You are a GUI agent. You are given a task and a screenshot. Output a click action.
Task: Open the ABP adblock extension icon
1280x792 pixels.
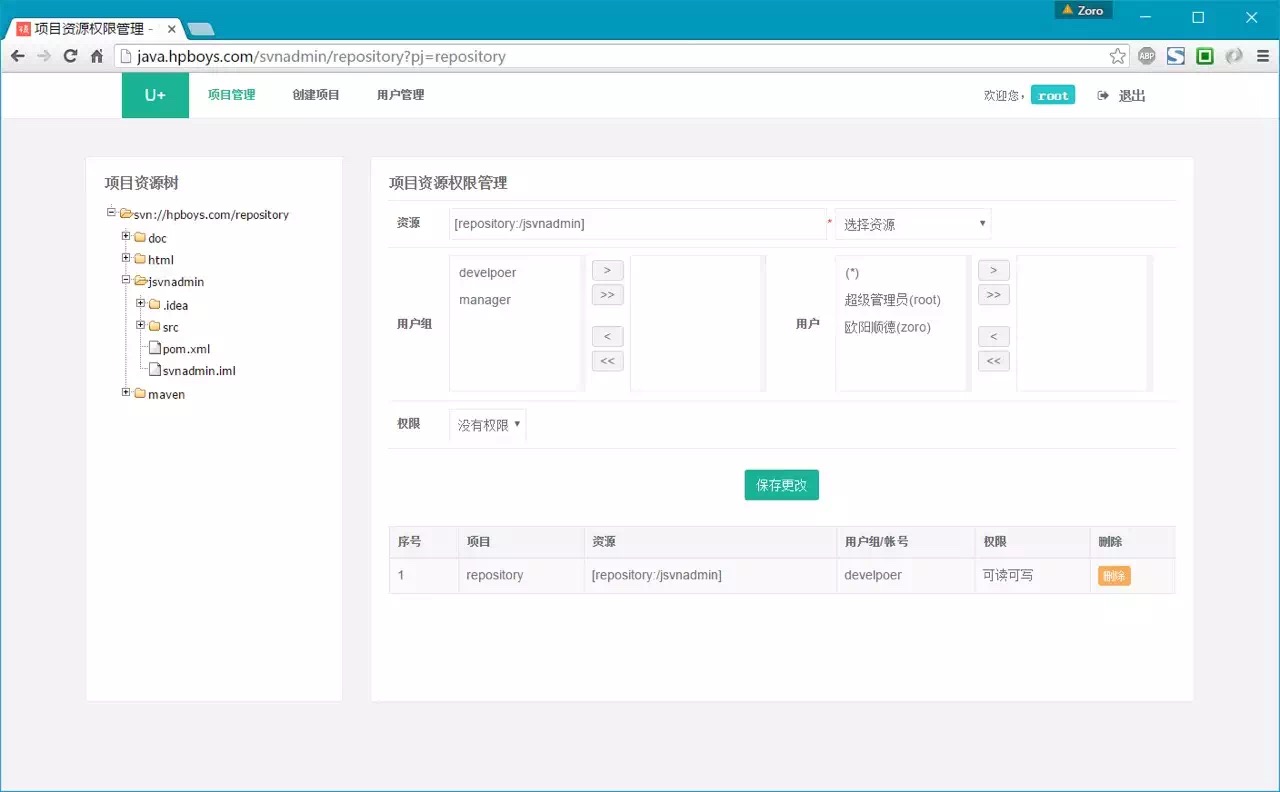coord(1147,56)
